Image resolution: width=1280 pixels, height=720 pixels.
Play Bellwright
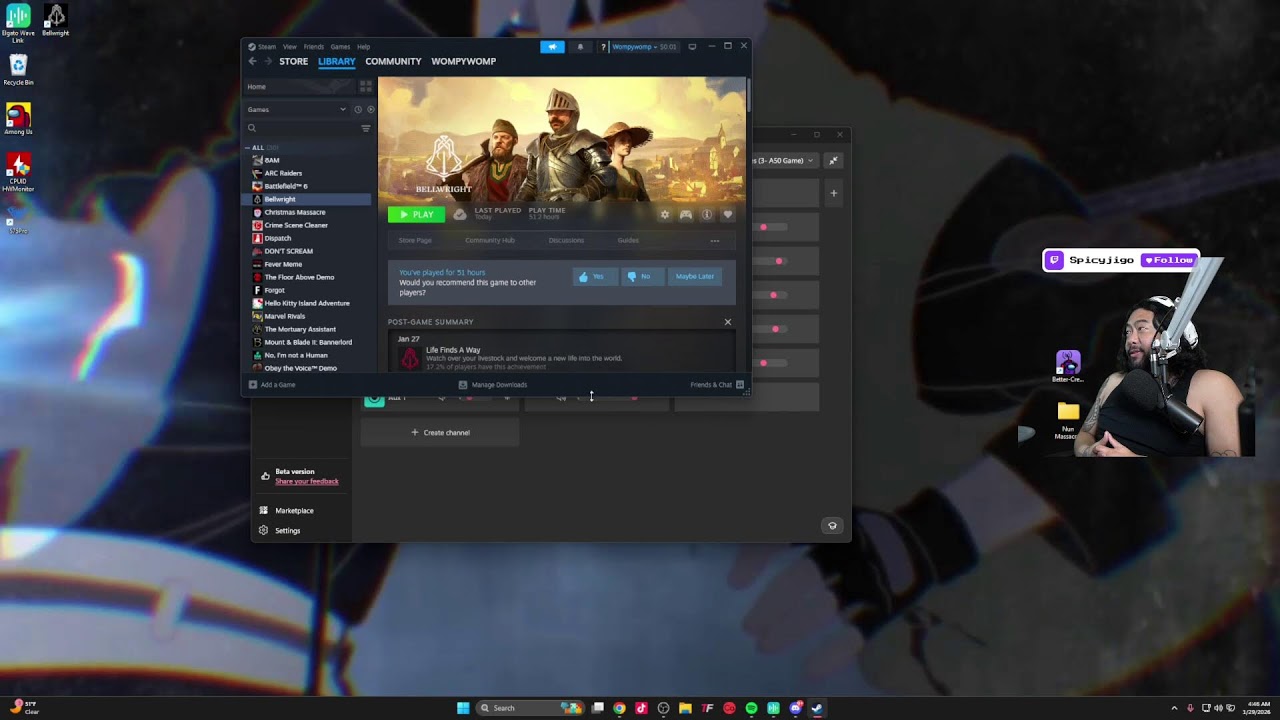click(416, 214)
